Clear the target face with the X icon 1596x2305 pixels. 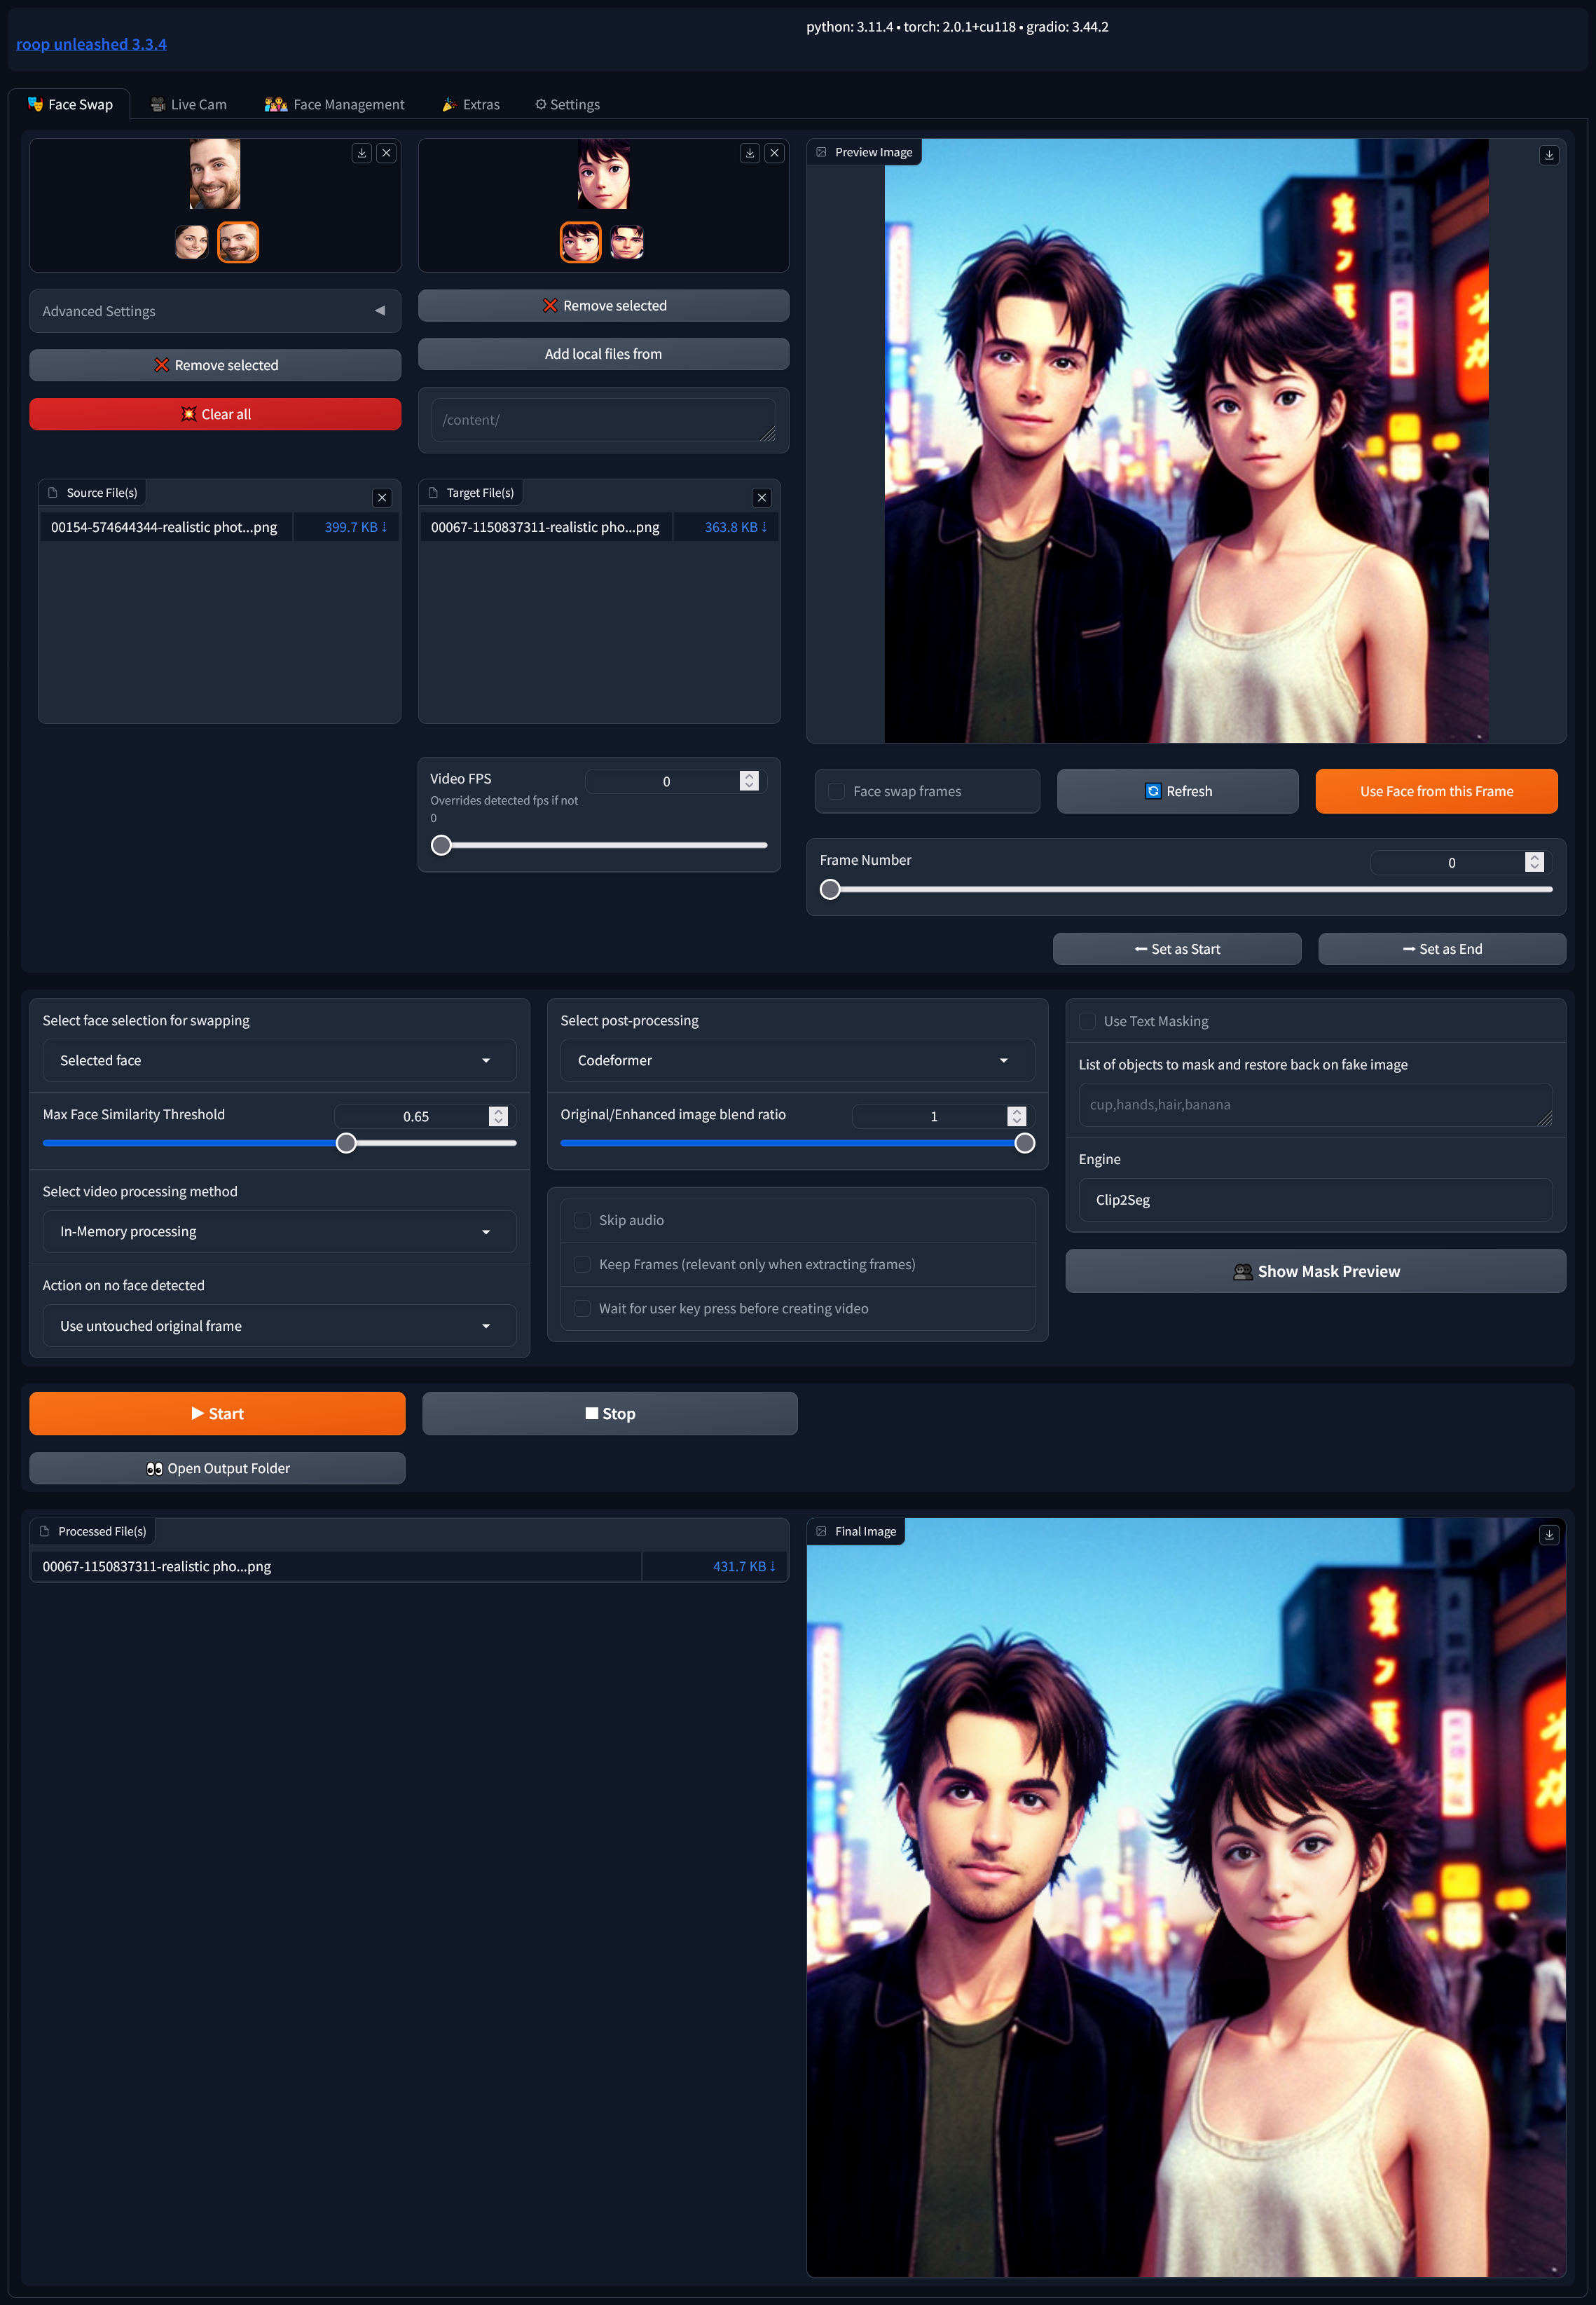tap(774, 153)
